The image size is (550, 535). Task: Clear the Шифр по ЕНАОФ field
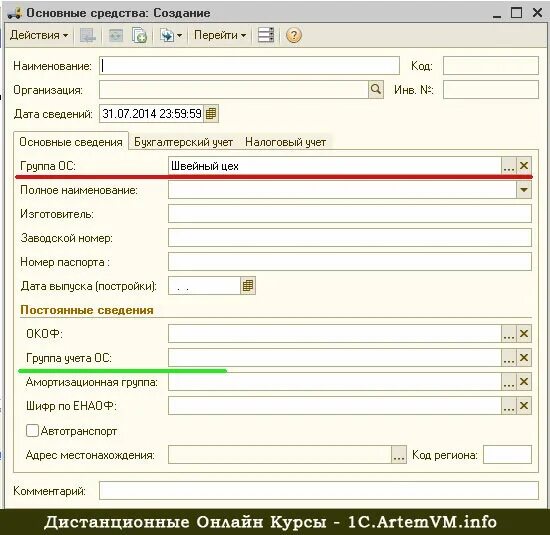click(x=524, y=406)
